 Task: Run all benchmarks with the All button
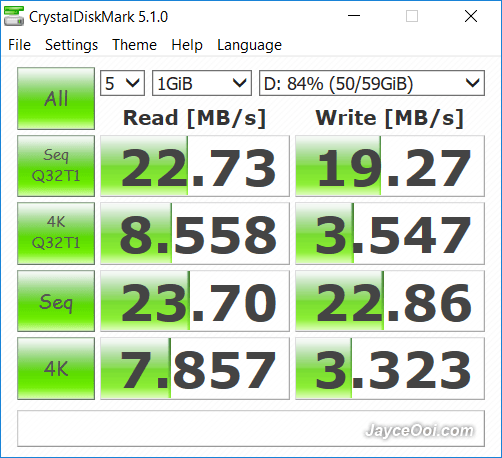click(x=56, y=98)
